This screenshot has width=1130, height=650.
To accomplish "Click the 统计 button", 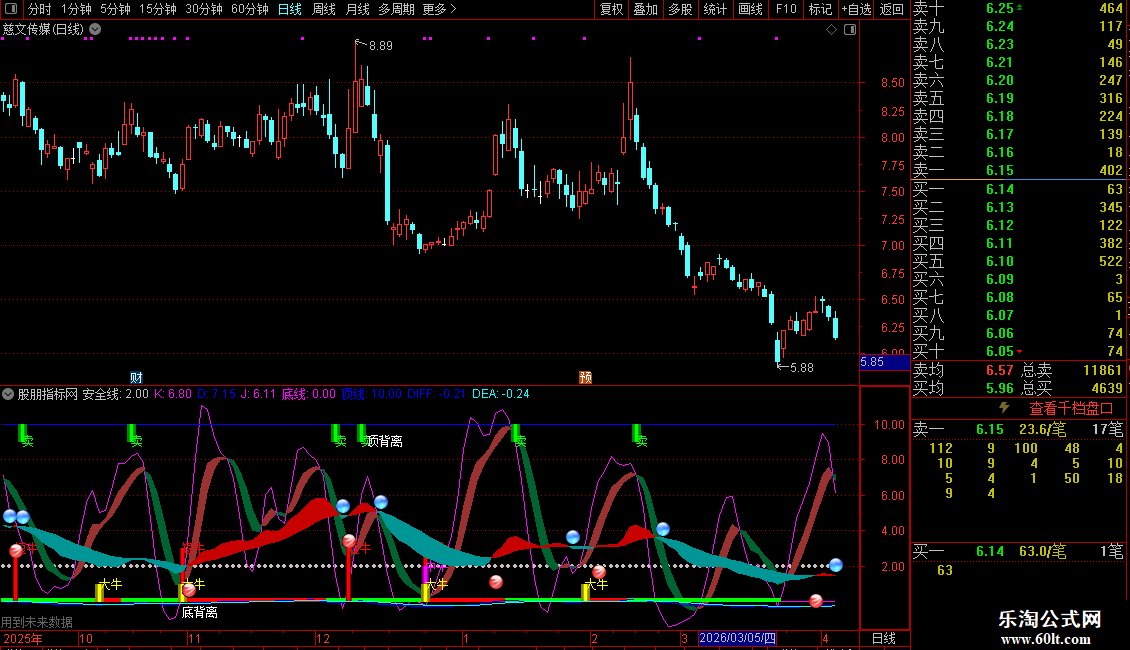I will pyautogui.click(x=715, y=9).
